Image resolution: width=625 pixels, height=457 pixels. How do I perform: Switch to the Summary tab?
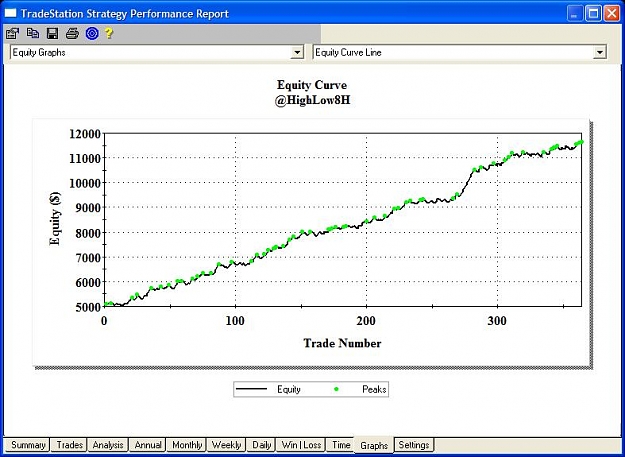pos(27,445)
